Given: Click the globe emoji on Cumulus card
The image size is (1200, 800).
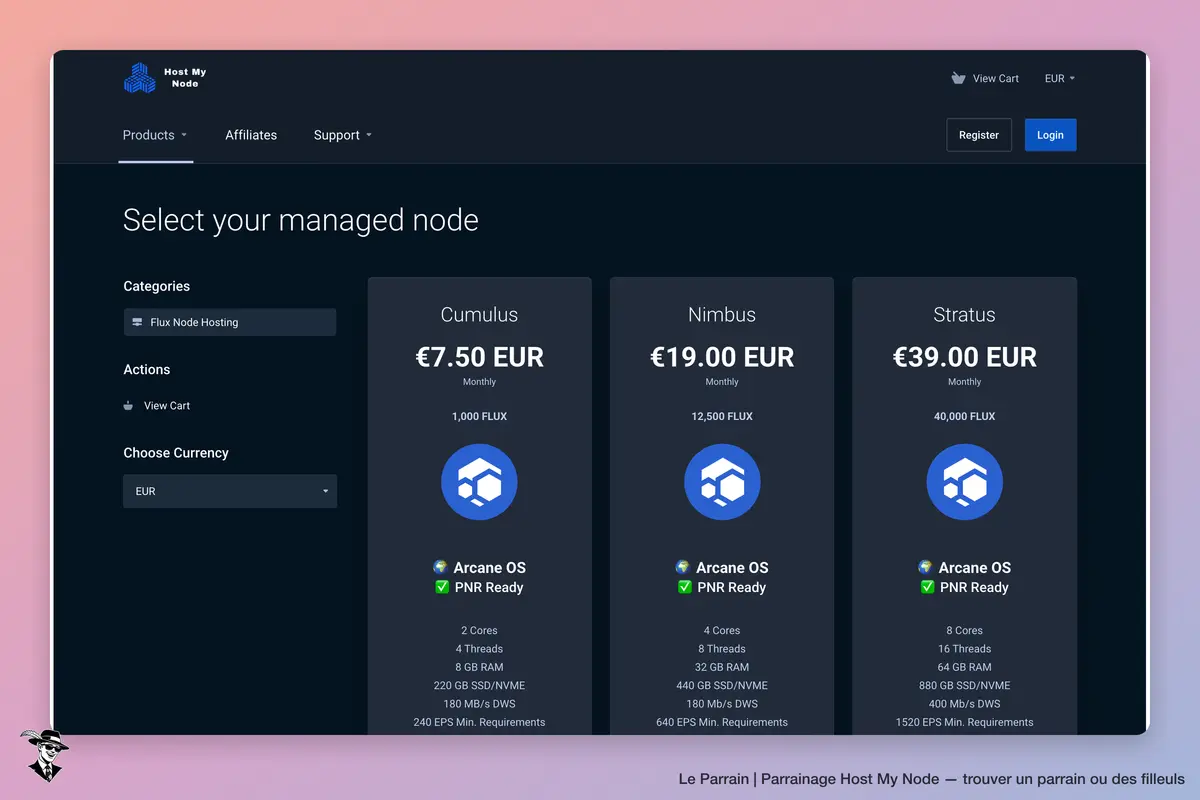Looking at the screenshot, I should pos(440,567).
